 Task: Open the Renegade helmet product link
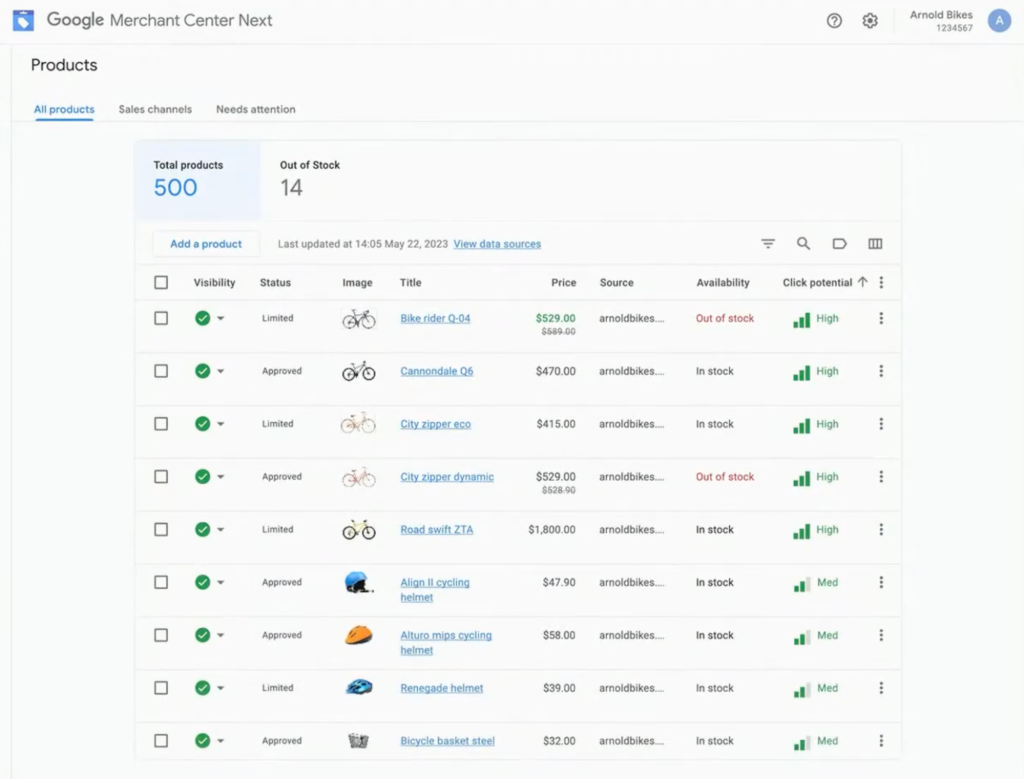[441, 688]
